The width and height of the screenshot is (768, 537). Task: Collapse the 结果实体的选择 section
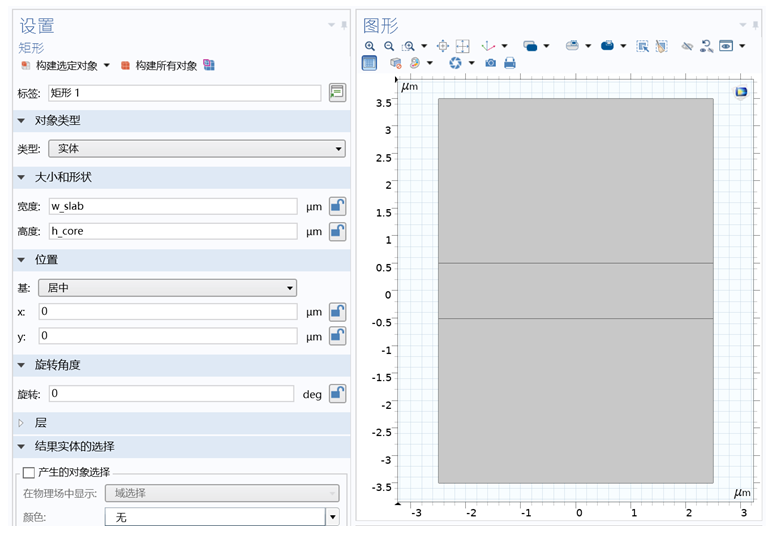[21, 446]
